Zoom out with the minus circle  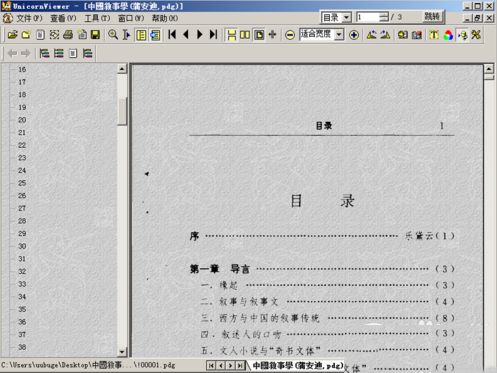290,35
